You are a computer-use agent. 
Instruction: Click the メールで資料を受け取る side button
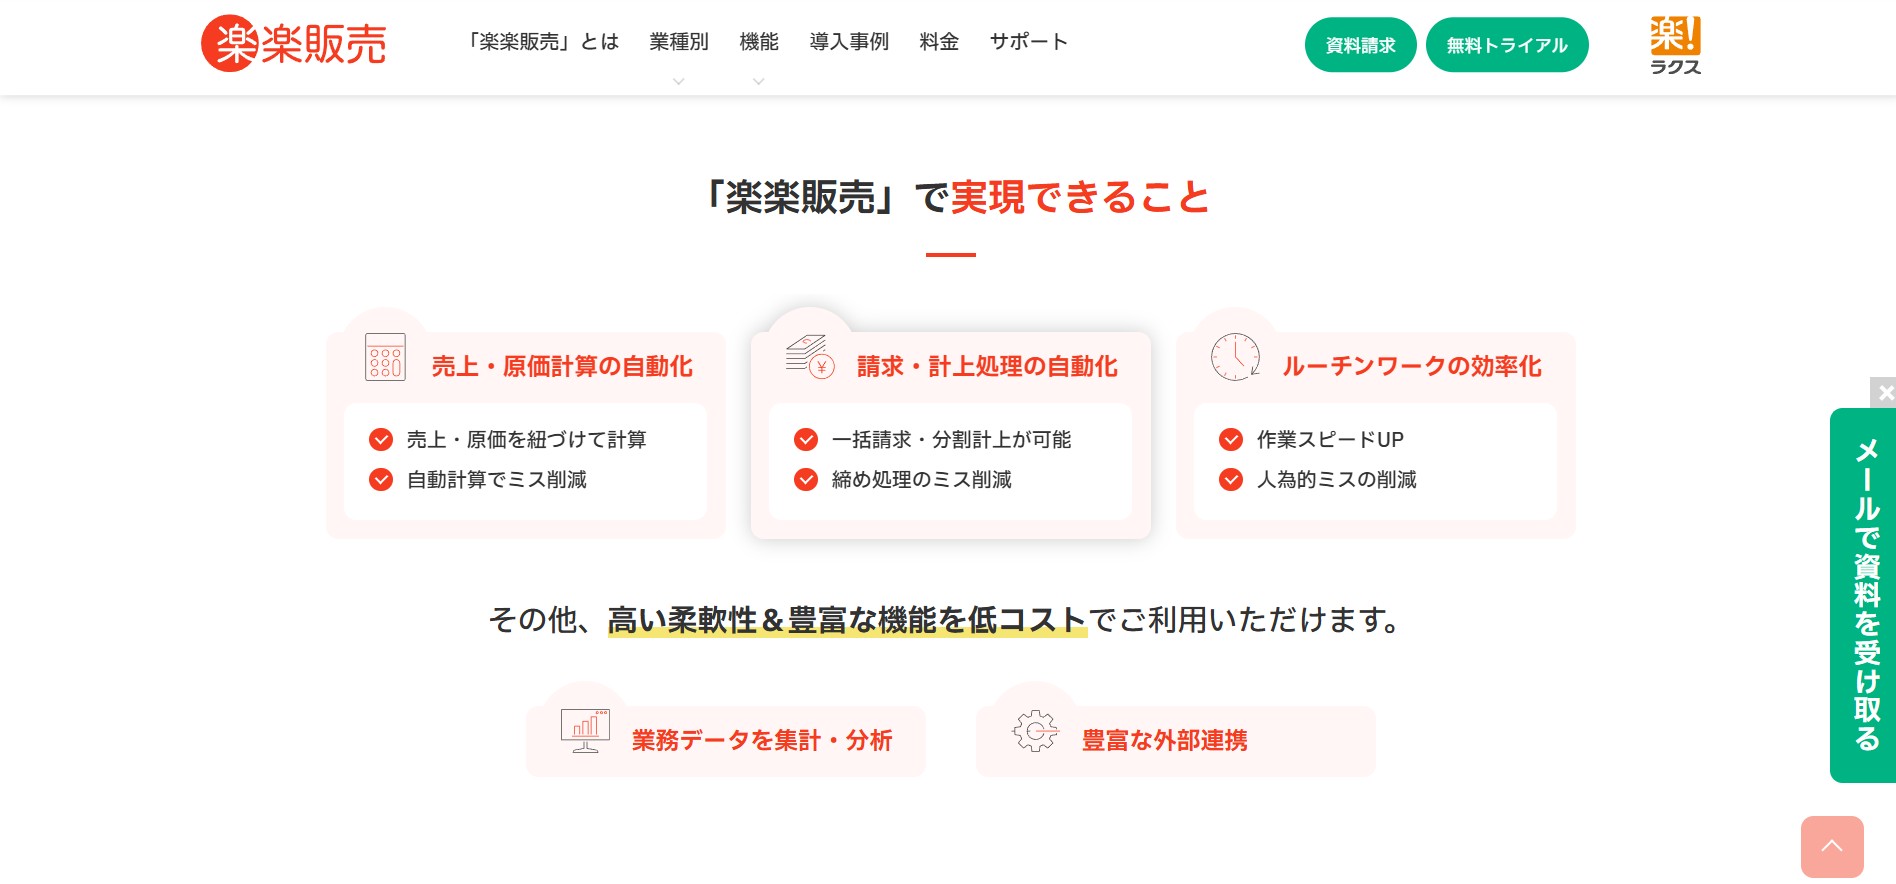[1863, 595]
